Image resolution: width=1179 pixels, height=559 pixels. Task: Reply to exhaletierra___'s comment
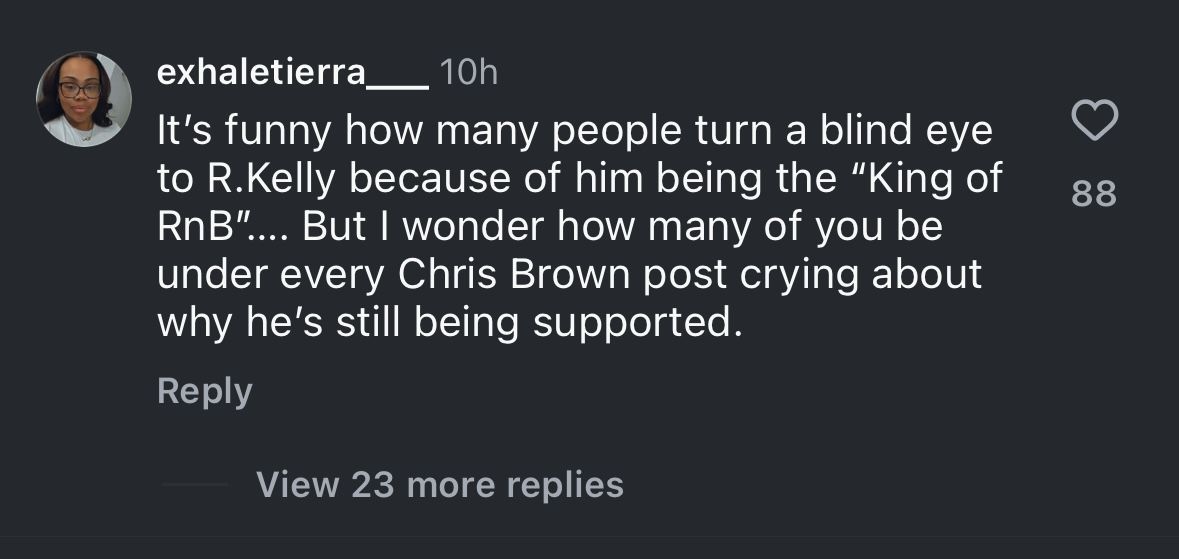click(204, 391)
